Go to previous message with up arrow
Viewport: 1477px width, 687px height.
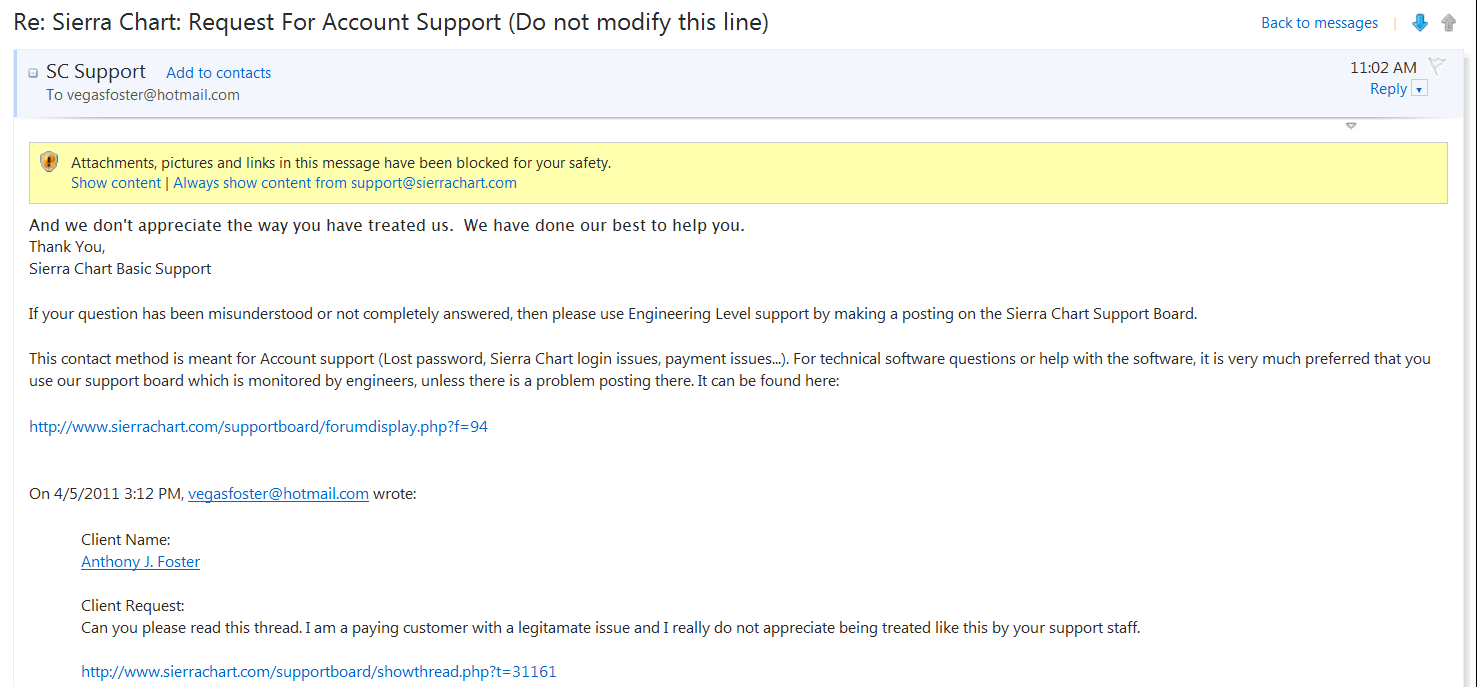(x=1449, y=23)
